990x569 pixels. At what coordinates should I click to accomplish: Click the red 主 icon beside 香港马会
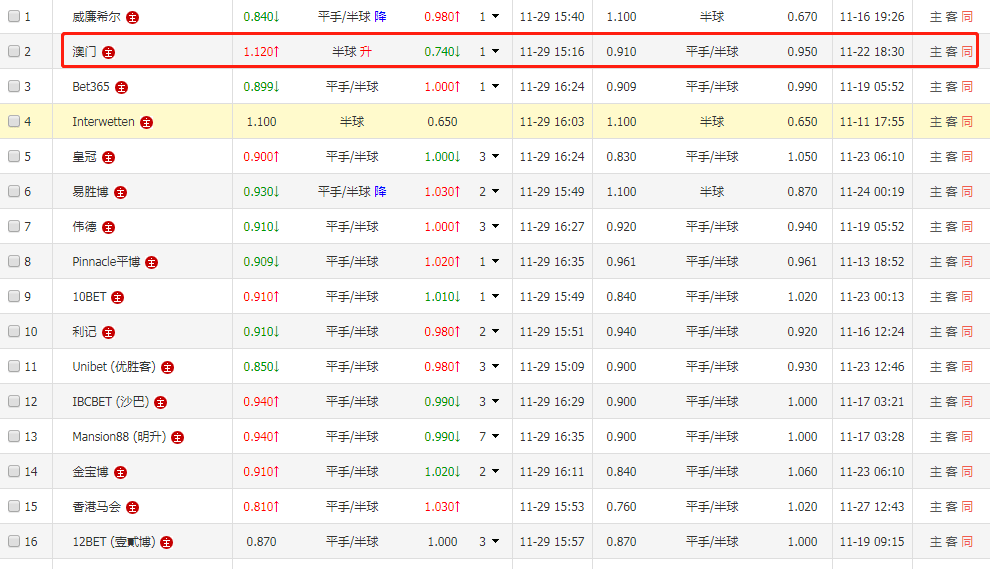pyautogui.click(x=133, y=507)
